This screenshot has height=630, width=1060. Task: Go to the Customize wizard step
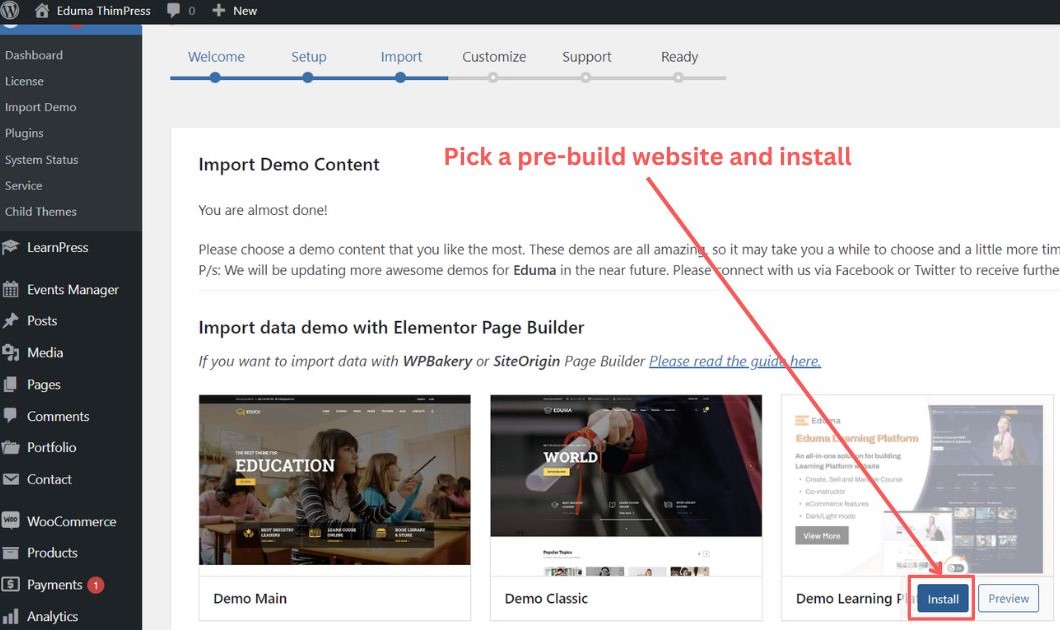pos(493,57)
